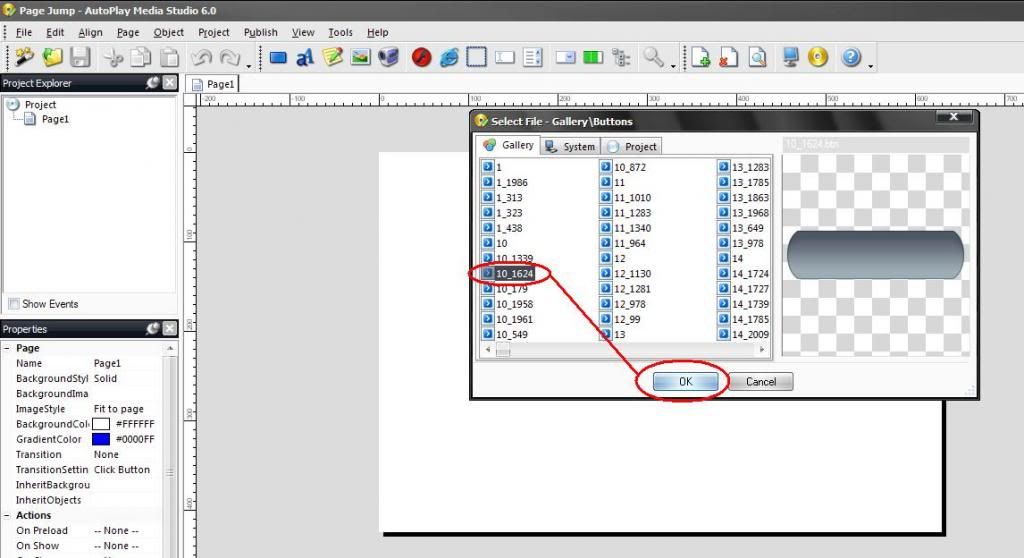Select the 10_1624 button file
Viewport: 1024px width, 558px height.
click(x=514, y=273)
